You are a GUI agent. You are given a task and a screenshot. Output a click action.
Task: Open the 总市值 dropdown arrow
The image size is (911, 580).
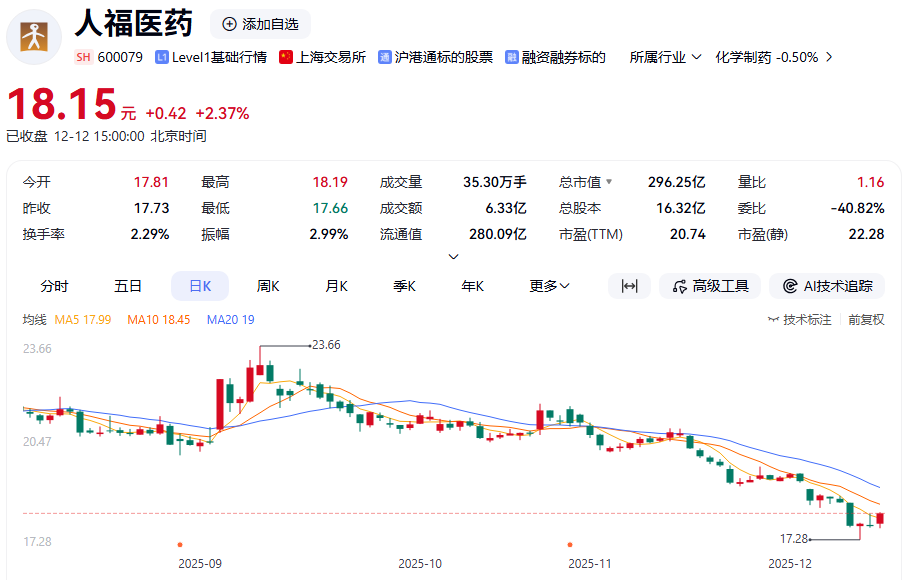click(x=609, y=183)
